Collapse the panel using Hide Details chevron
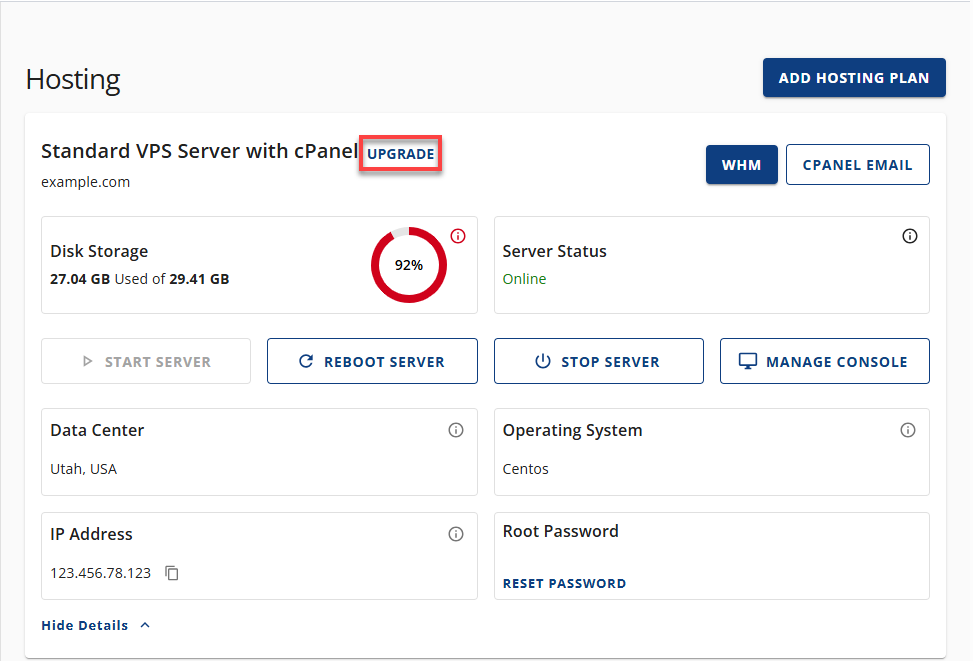The image size is (973, 661). [144, 625]
